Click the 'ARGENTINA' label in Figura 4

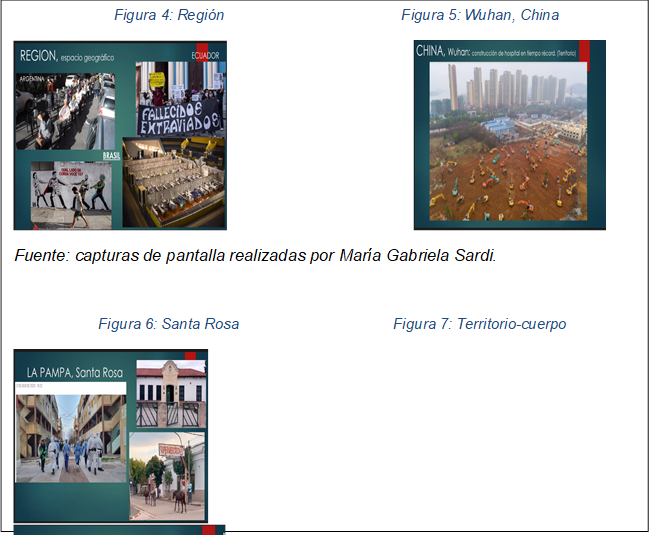[35, 77]
